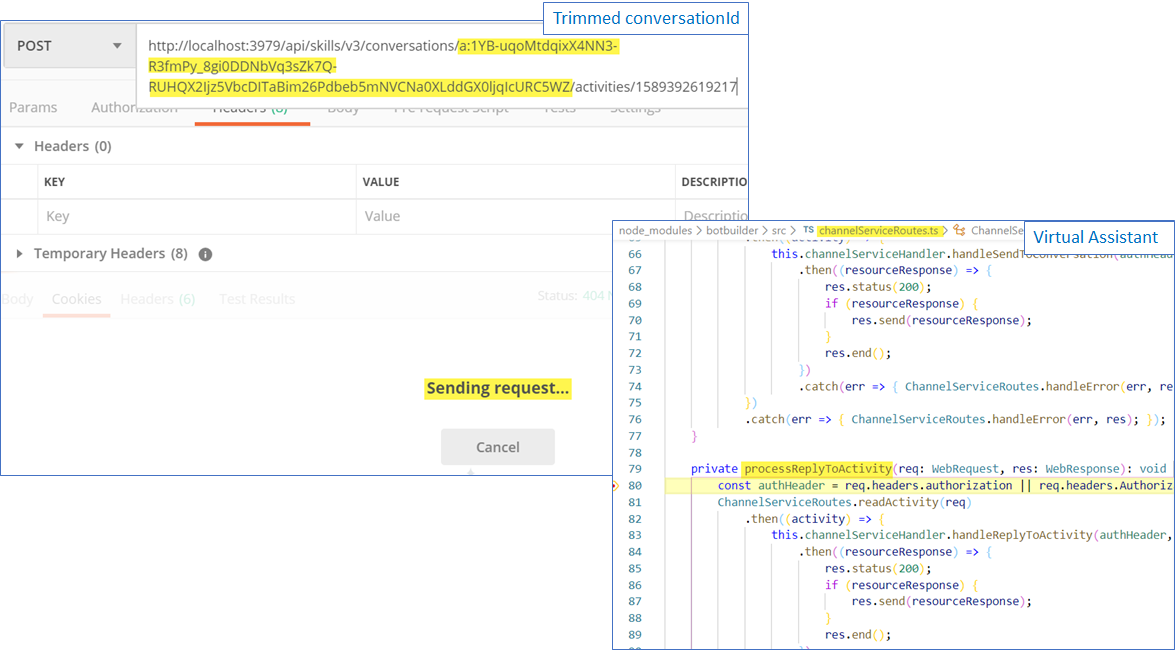Click 'ChannelServiceRoutes.readActivity(req)' on line 81
Viewport: 1175px width, 650px height.
tap(844, 502)
